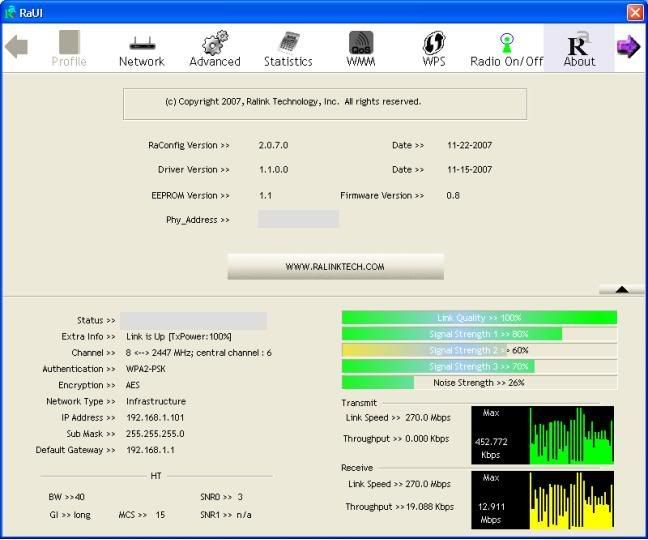This screenshot has width=648, height=540.
Task: Toggle Radio On/Off
Action: click(506, 47)
